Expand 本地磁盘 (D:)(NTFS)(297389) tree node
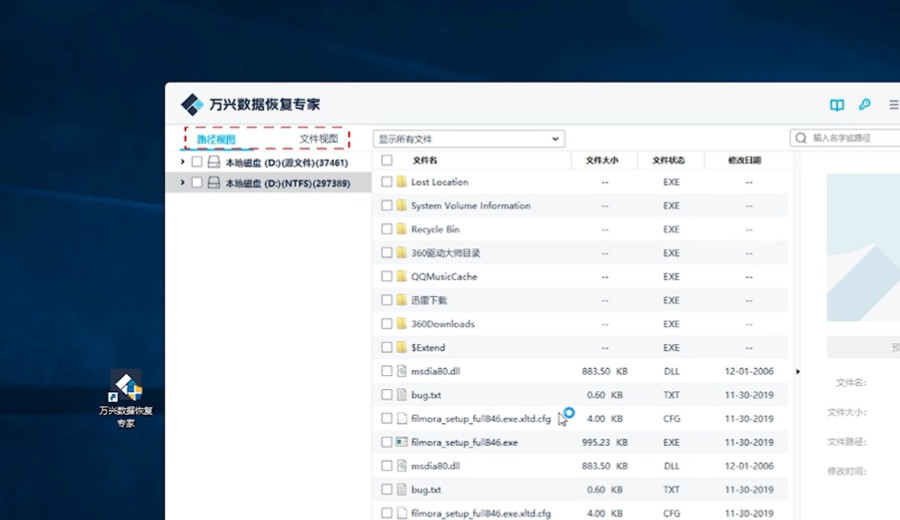Image resolution: width=900 pixels, height=520 pixels. pyautogui.click(x=183, y=183)
